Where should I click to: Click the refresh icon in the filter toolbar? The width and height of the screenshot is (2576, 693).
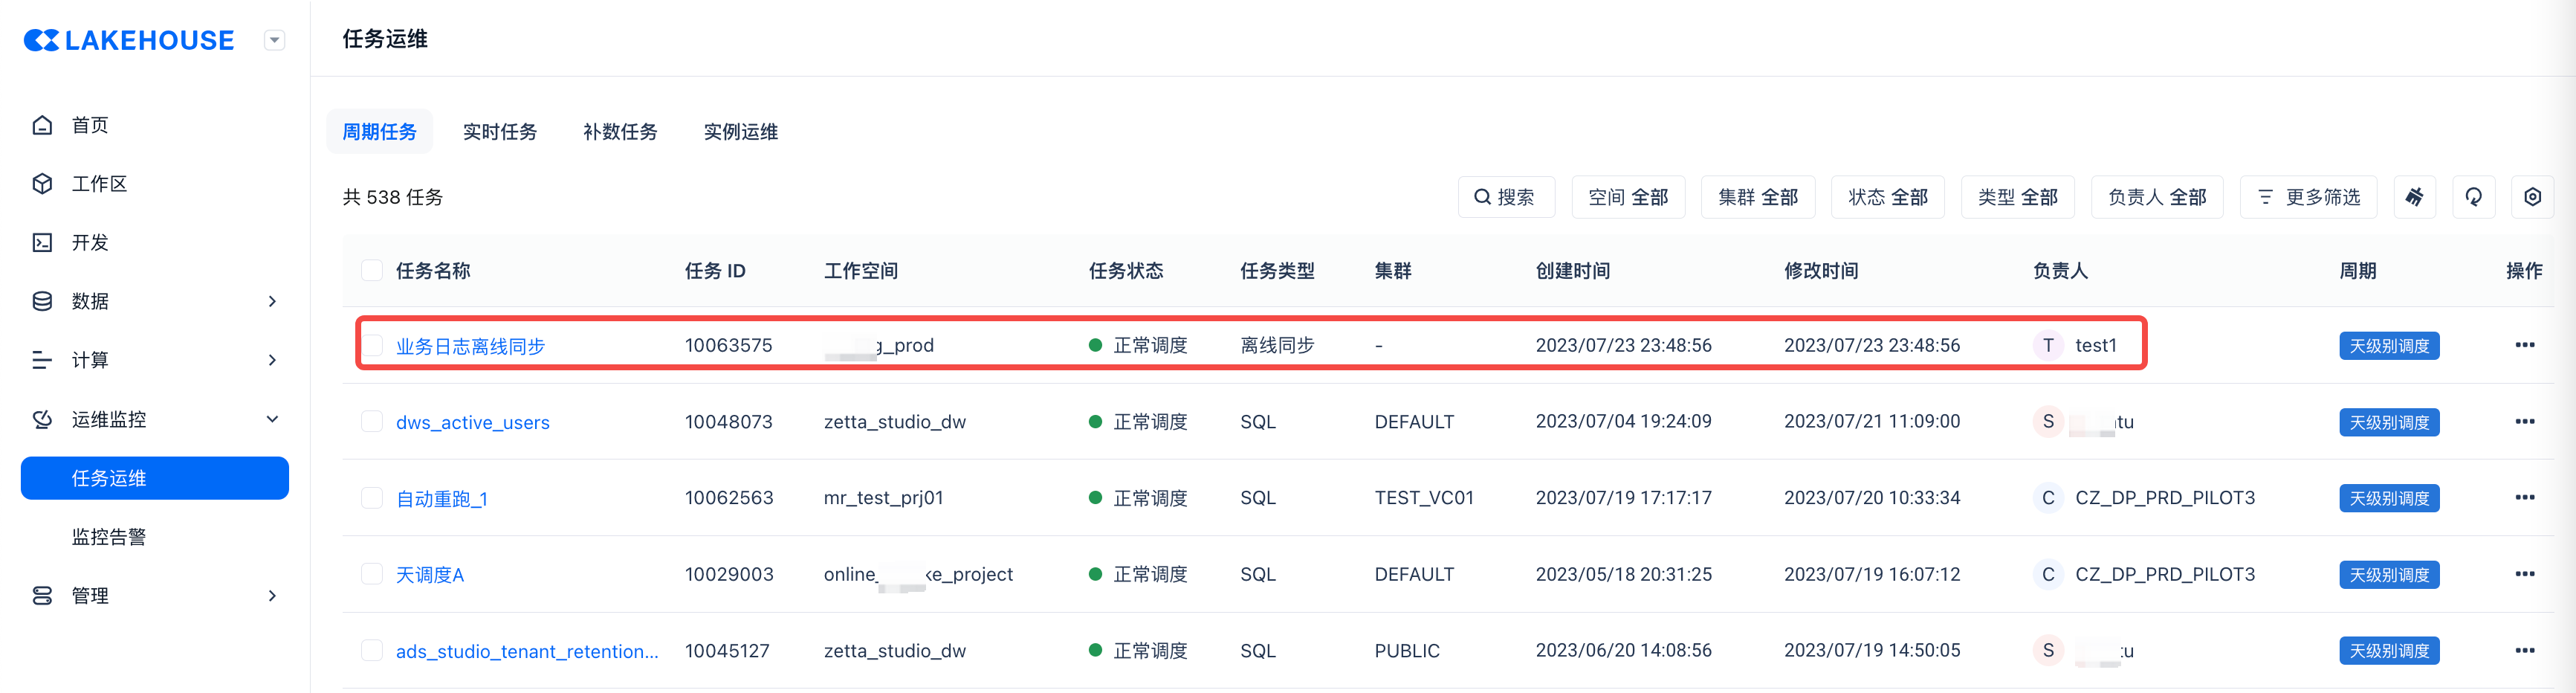tap(2473, 197)
